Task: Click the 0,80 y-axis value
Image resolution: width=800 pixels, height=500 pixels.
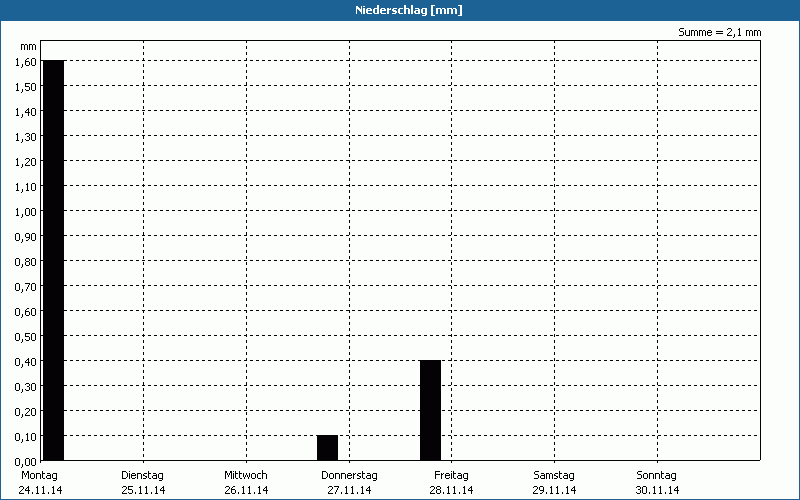Action: [26, 262]
